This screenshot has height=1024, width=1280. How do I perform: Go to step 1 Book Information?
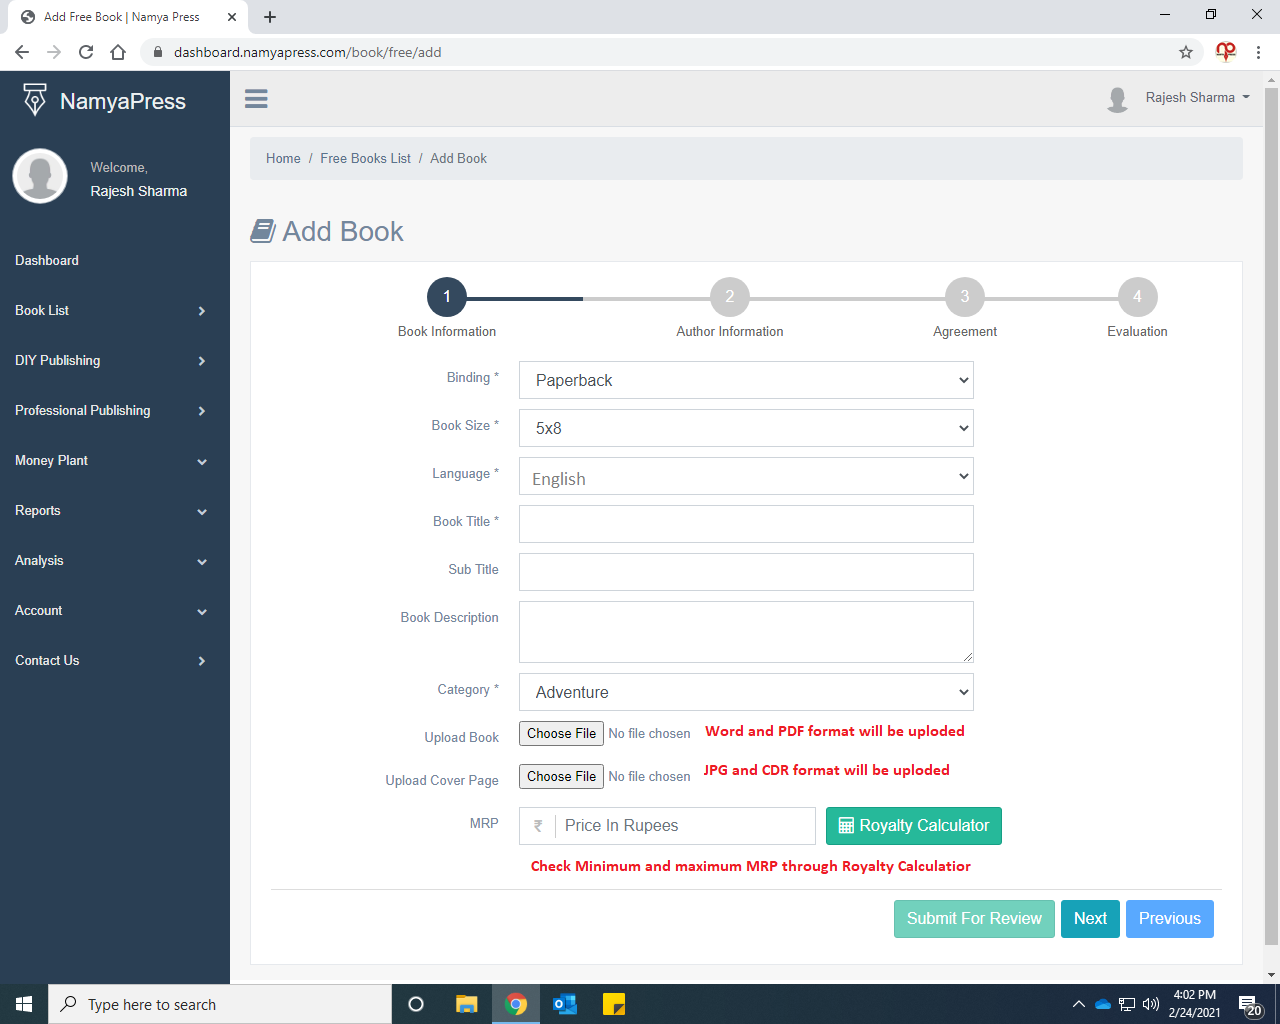(447, 297)
